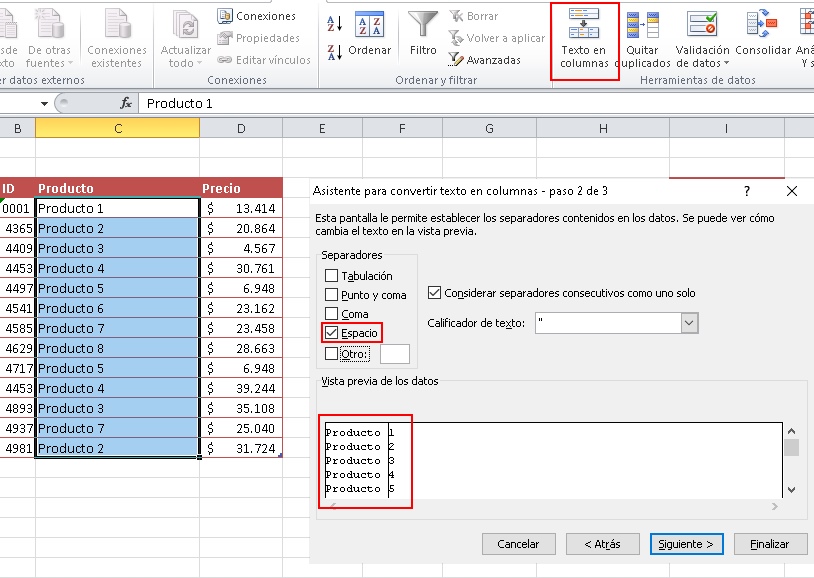This screenshot has width=814, height=578.
Task: Click Finalizar to complete the wizard
Action: coord(769,544)
